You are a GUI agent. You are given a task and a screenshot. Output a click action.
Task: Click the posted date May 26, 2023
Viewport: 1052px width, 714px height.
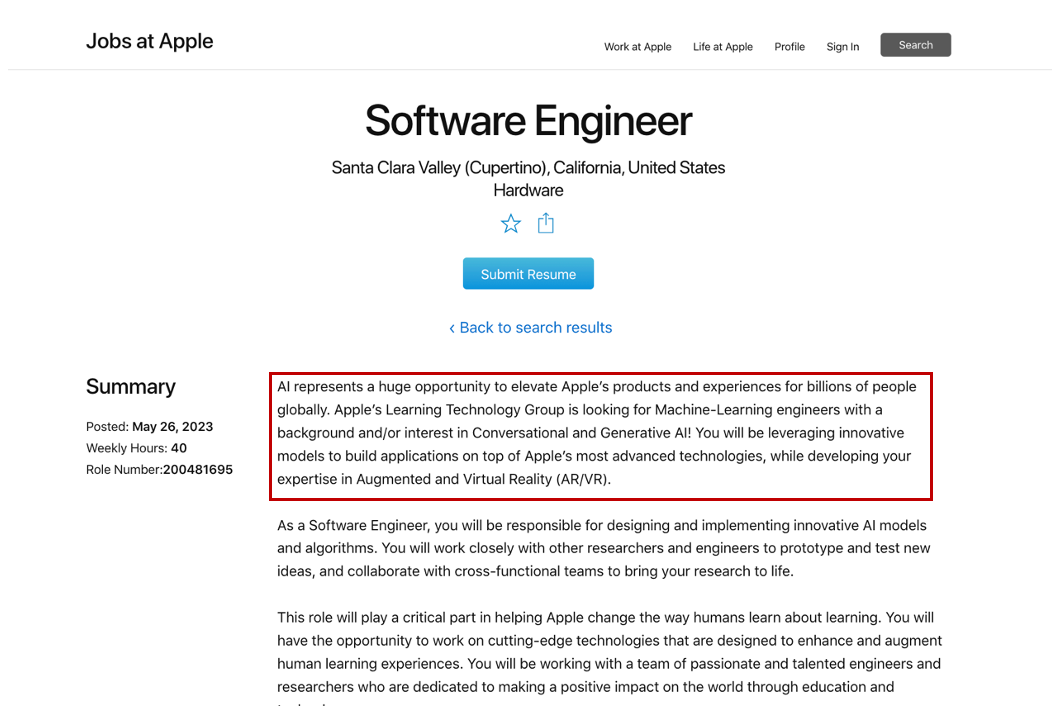pyautogui.click(x=172, y=427)
